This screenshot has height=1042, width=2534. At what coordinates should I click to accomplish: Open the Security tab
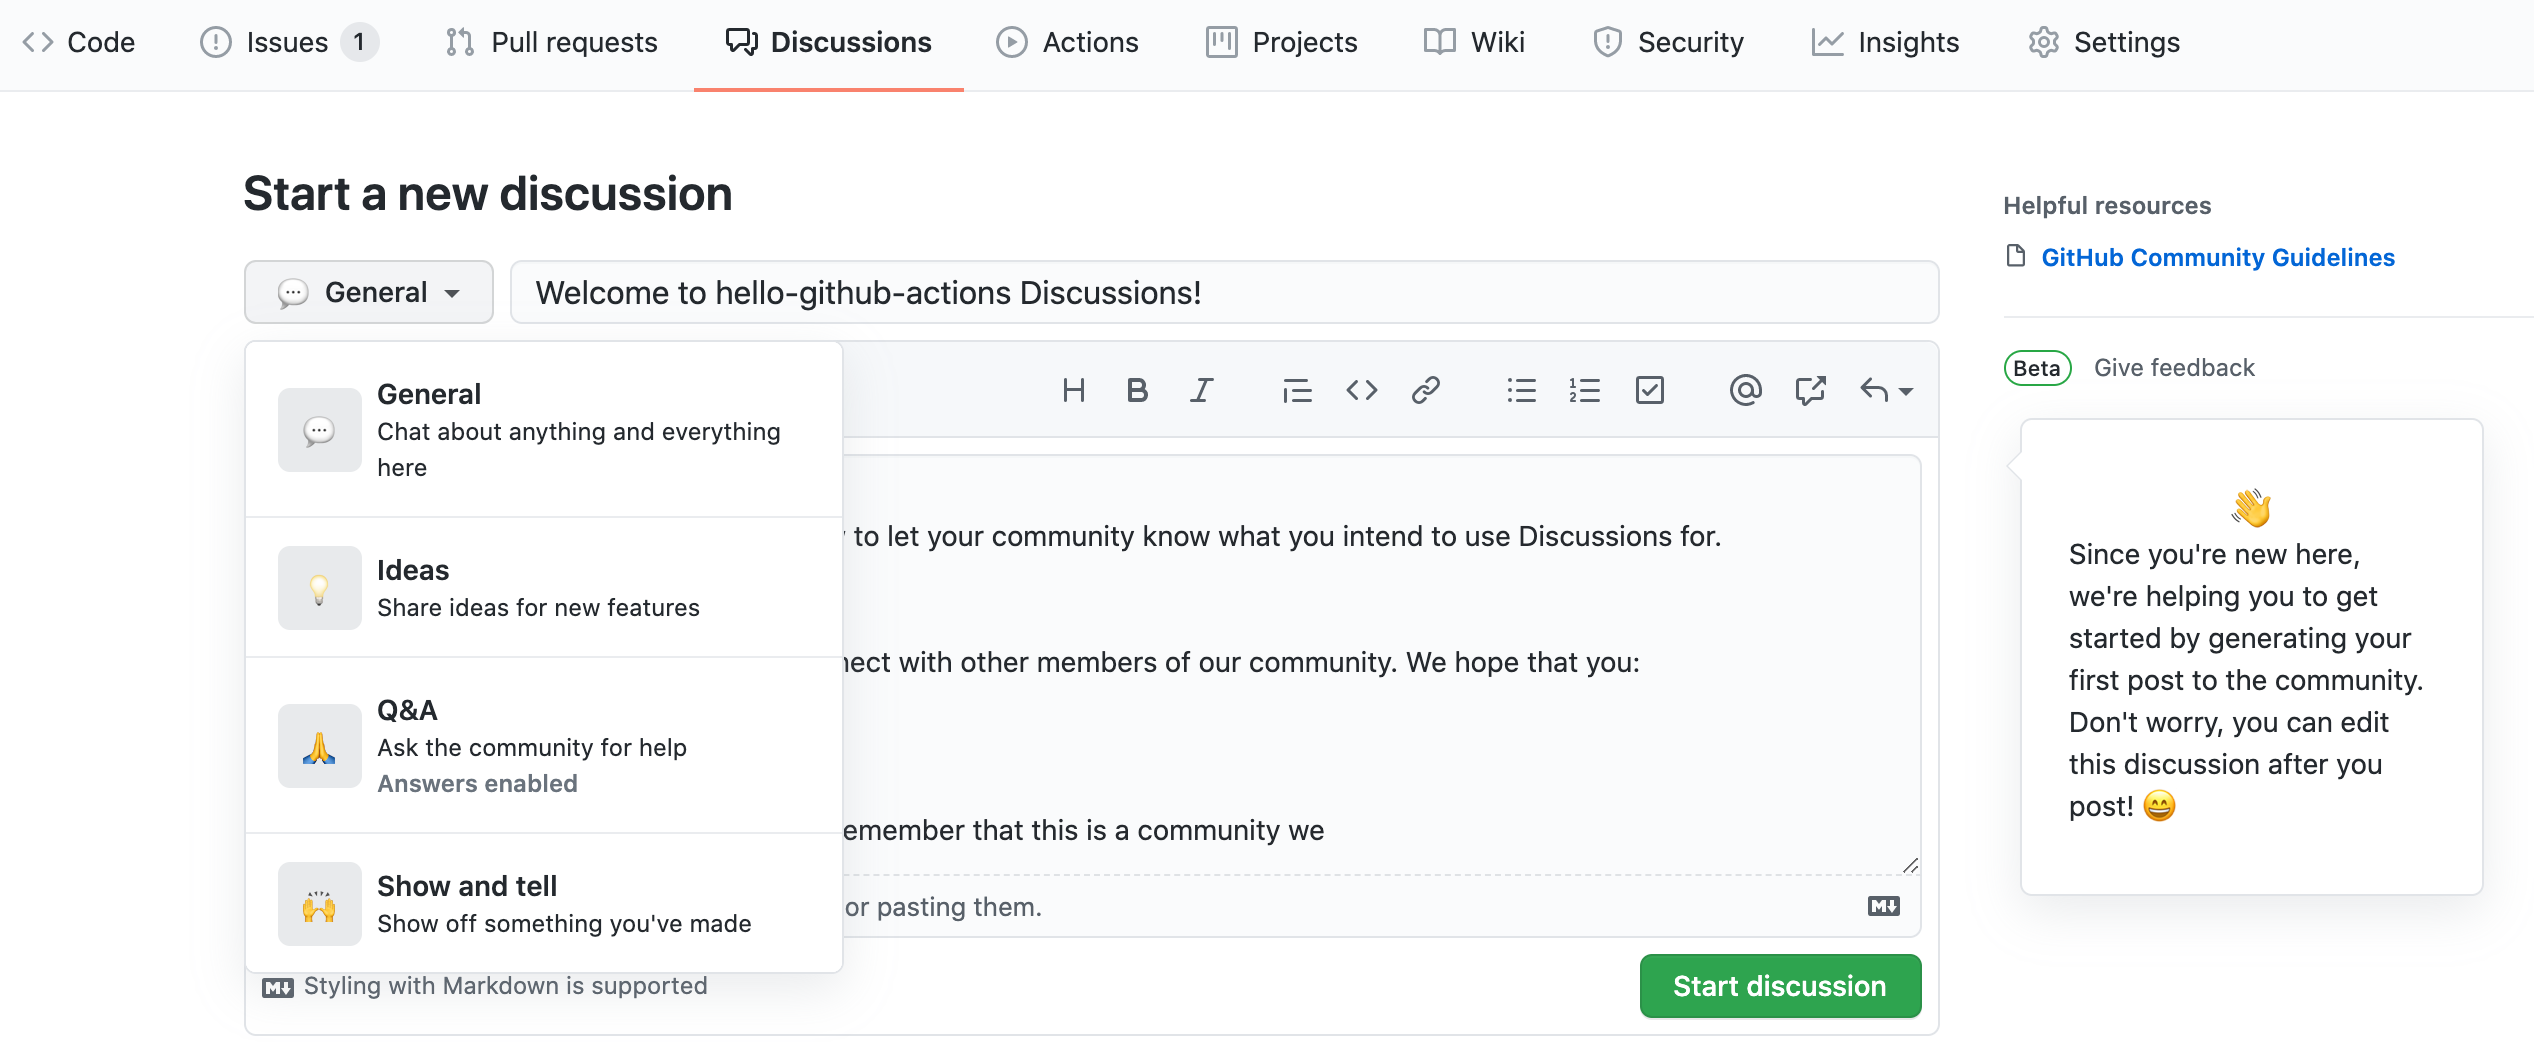[x=1667, y=42]
